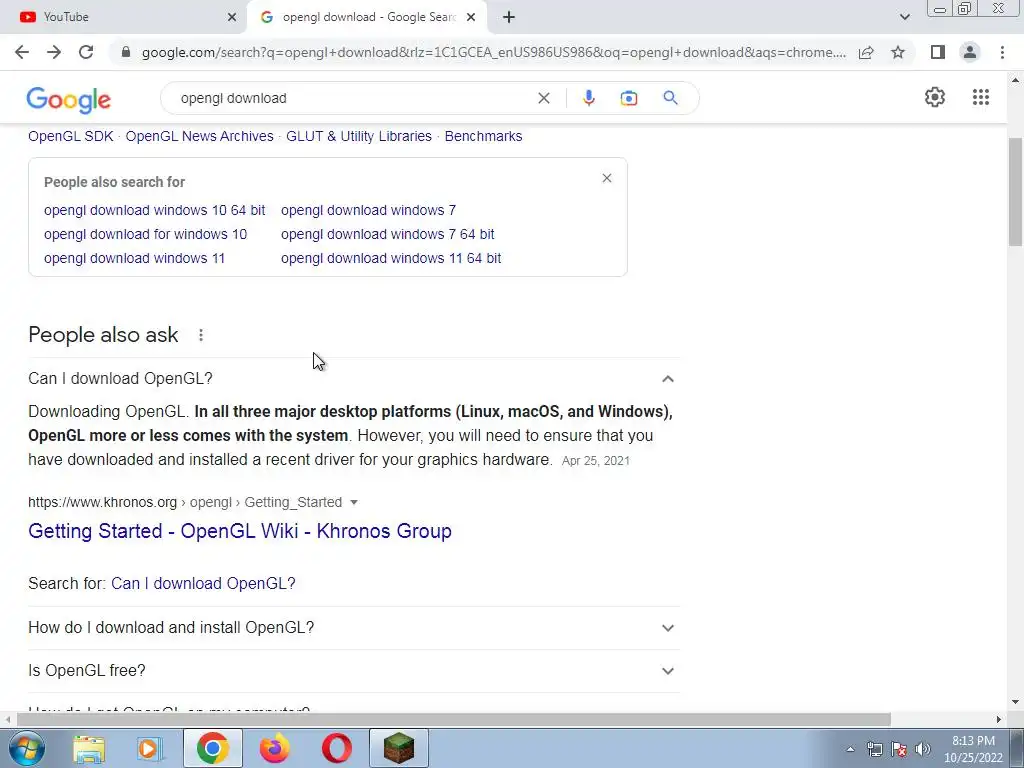This screenshot has height=768, width=1024.
Task: Open the Benchmarks link
Action: click(x=483, y=136)
